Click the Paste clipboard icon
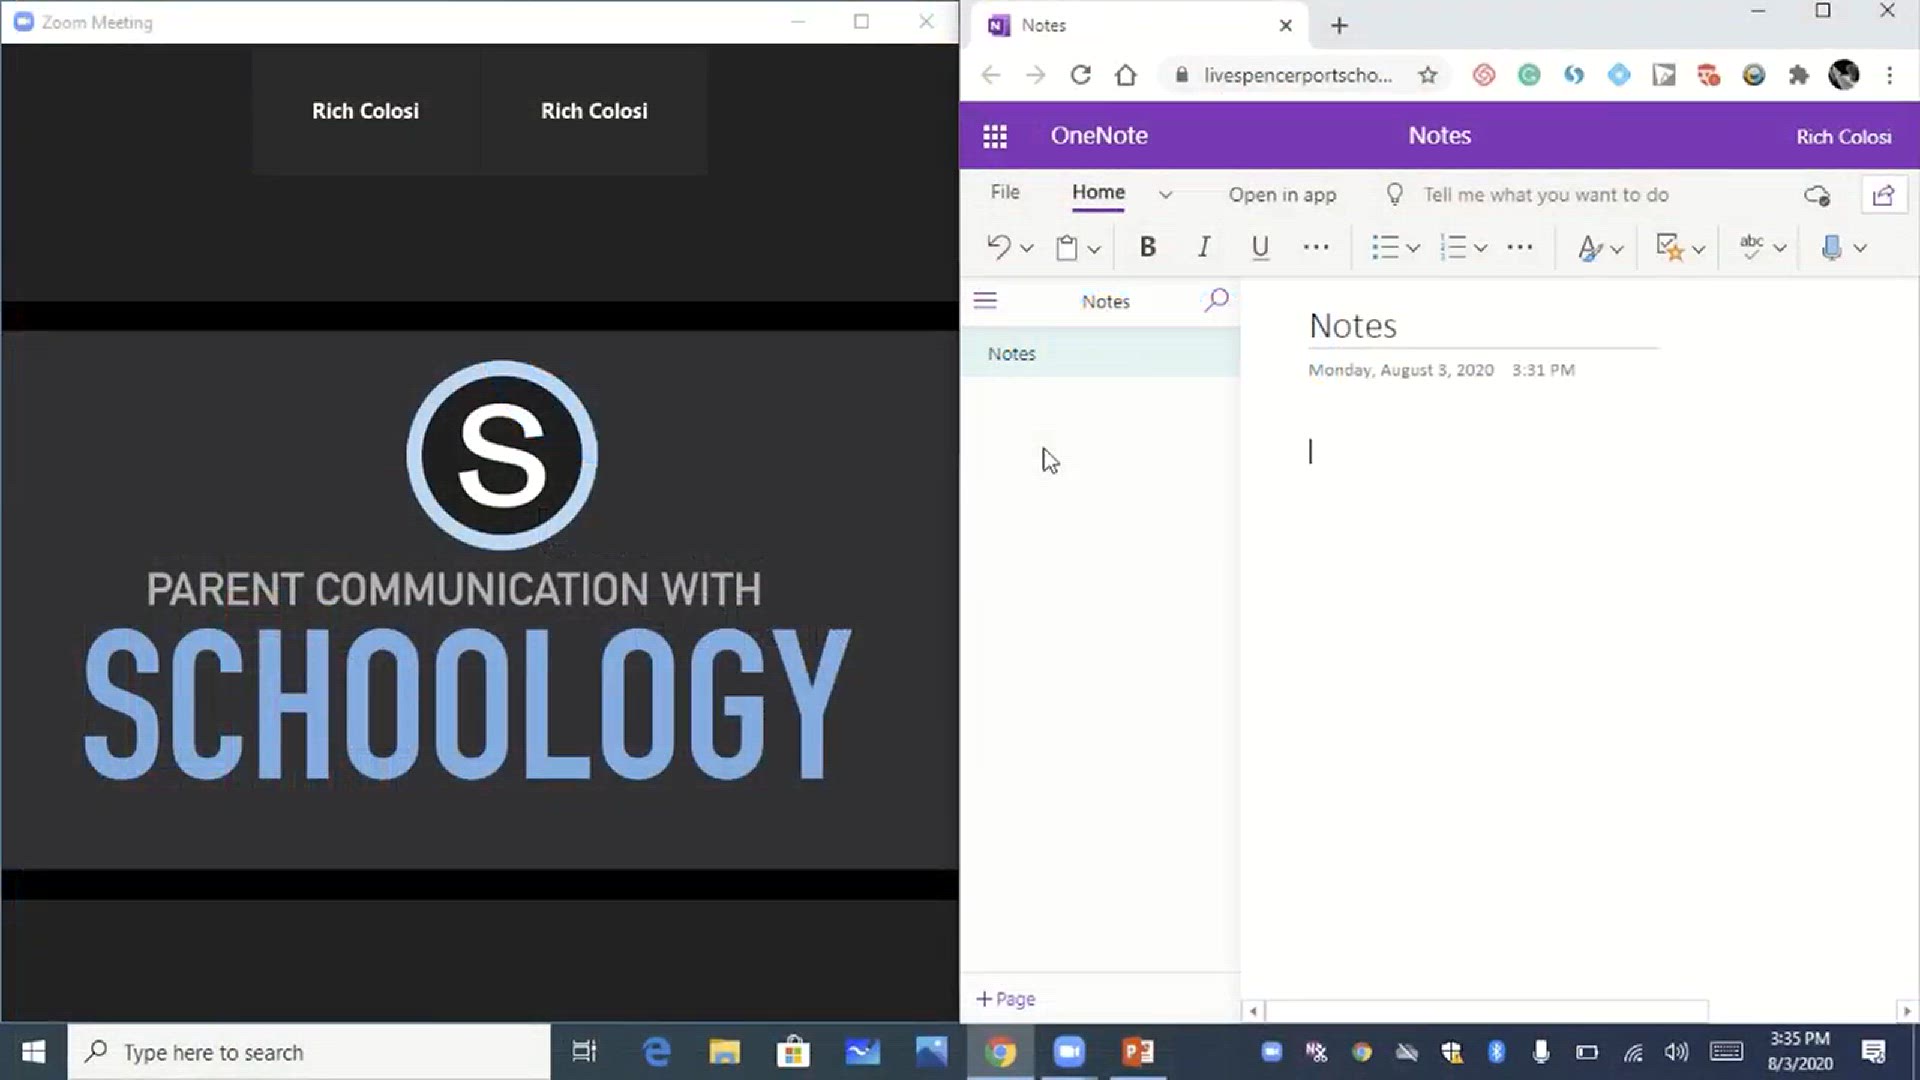The image size is (1920, 1080). click(x=1067, y=247)
